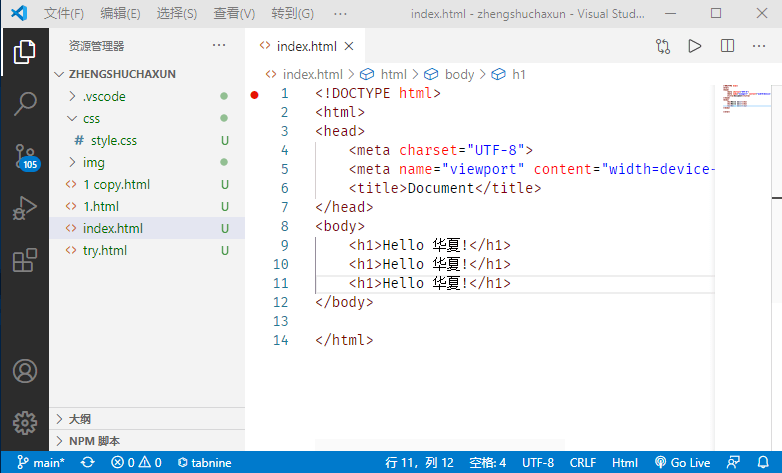Click the Manage gear icon
The image size is (782, 473).
(x=24, y=422)
